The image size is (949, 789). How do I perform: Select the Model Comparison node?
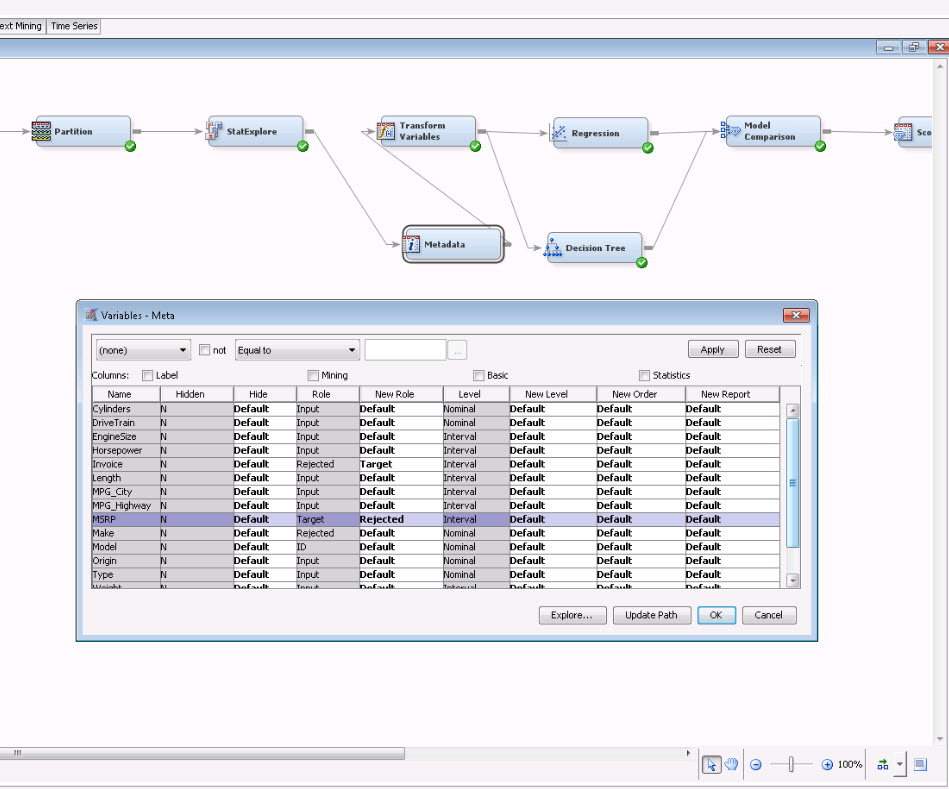click(x=771, y=130)
